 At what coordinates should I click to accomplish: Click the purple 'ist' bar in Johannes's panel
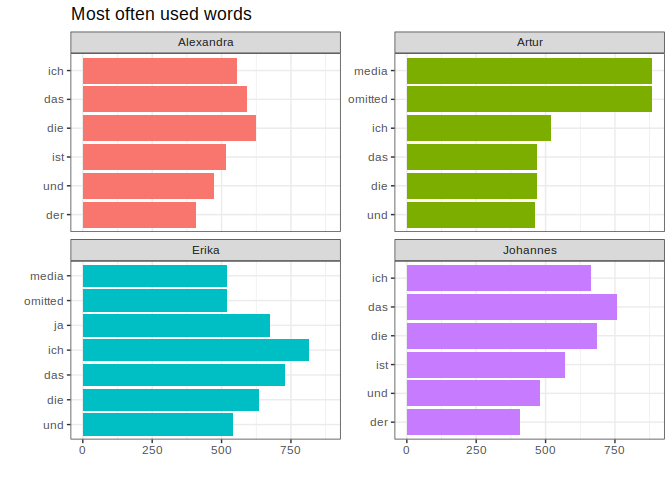pos(485,365)
